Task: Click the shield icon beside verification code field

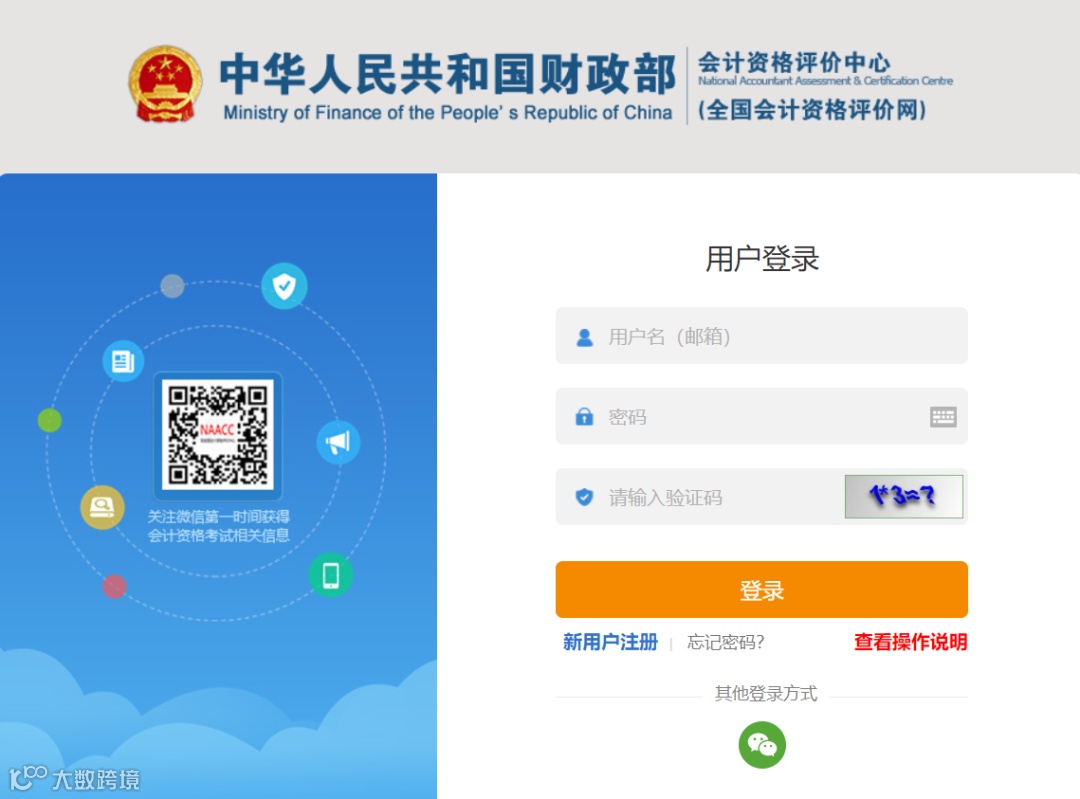Action: (x=584, y=497)
